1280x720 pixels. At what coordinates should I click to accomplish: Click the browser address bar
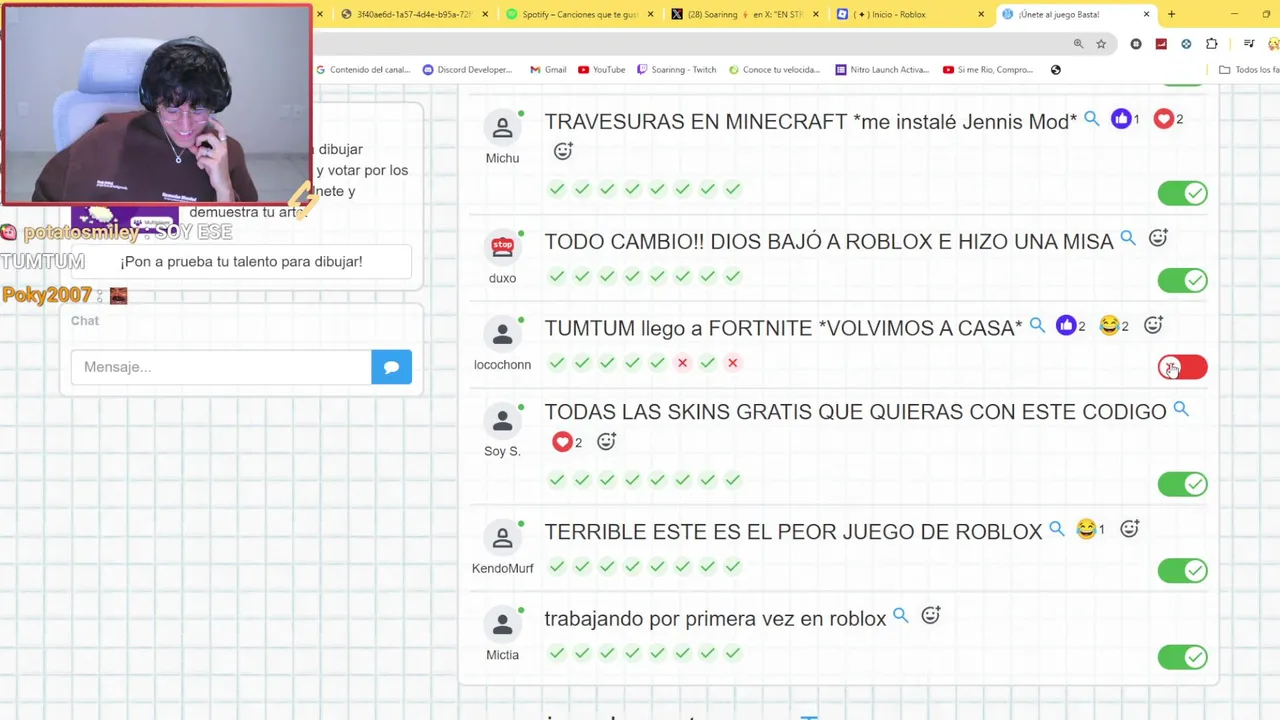tap(690, 44)
